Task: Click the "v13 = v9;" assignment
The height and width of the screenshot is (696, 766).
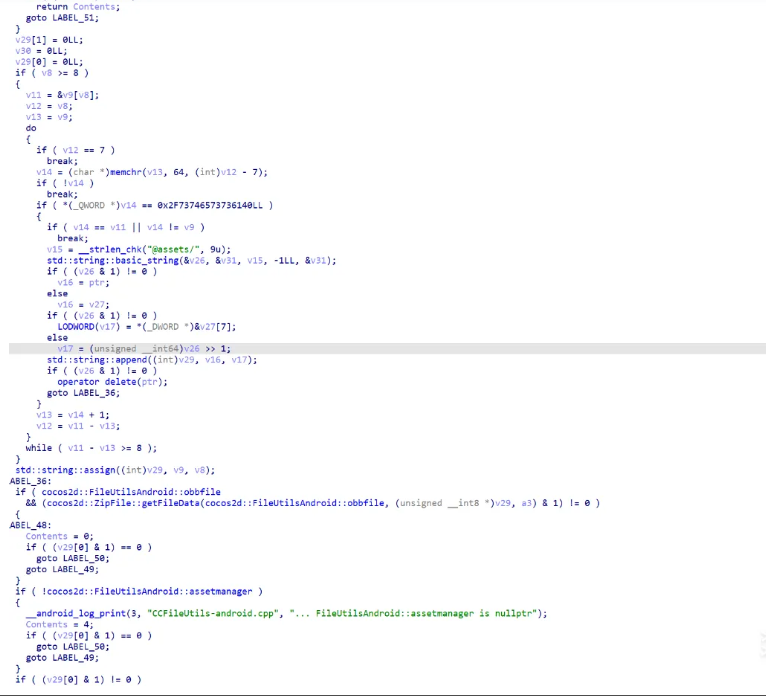Action: tap(49, 117)
